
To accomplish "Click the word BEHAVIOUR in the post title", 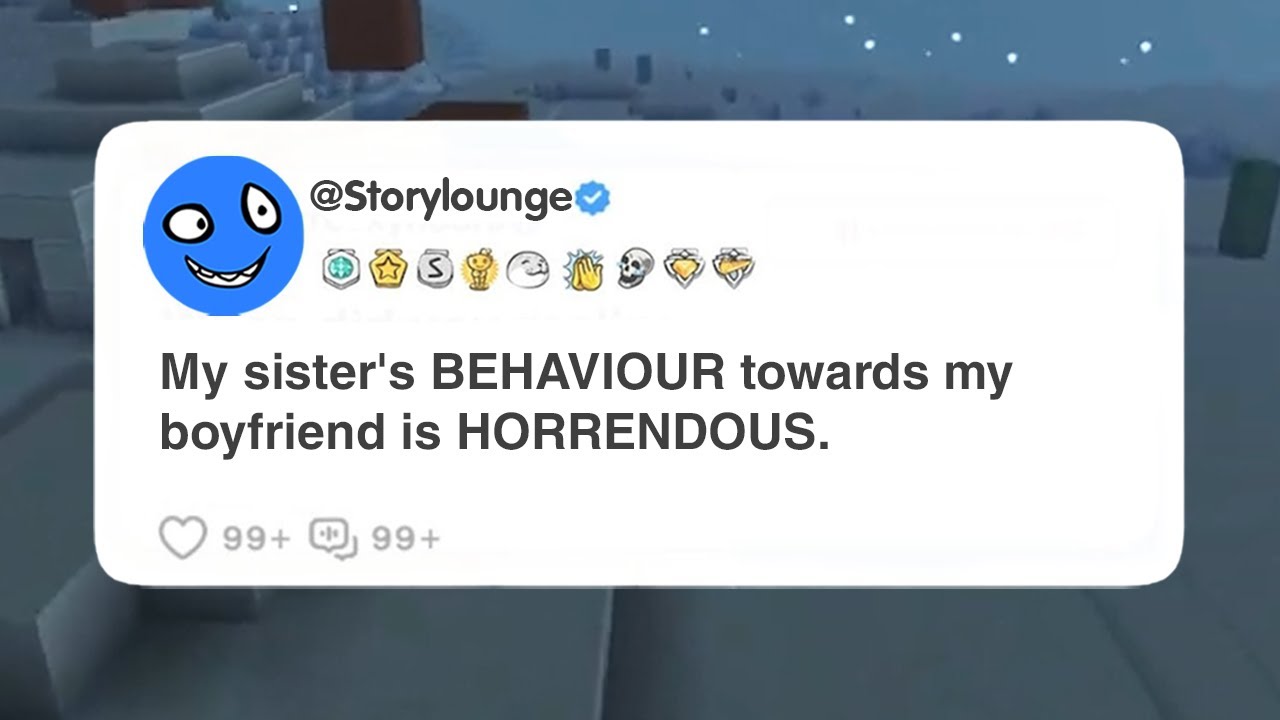I will (x=578, y=374).
